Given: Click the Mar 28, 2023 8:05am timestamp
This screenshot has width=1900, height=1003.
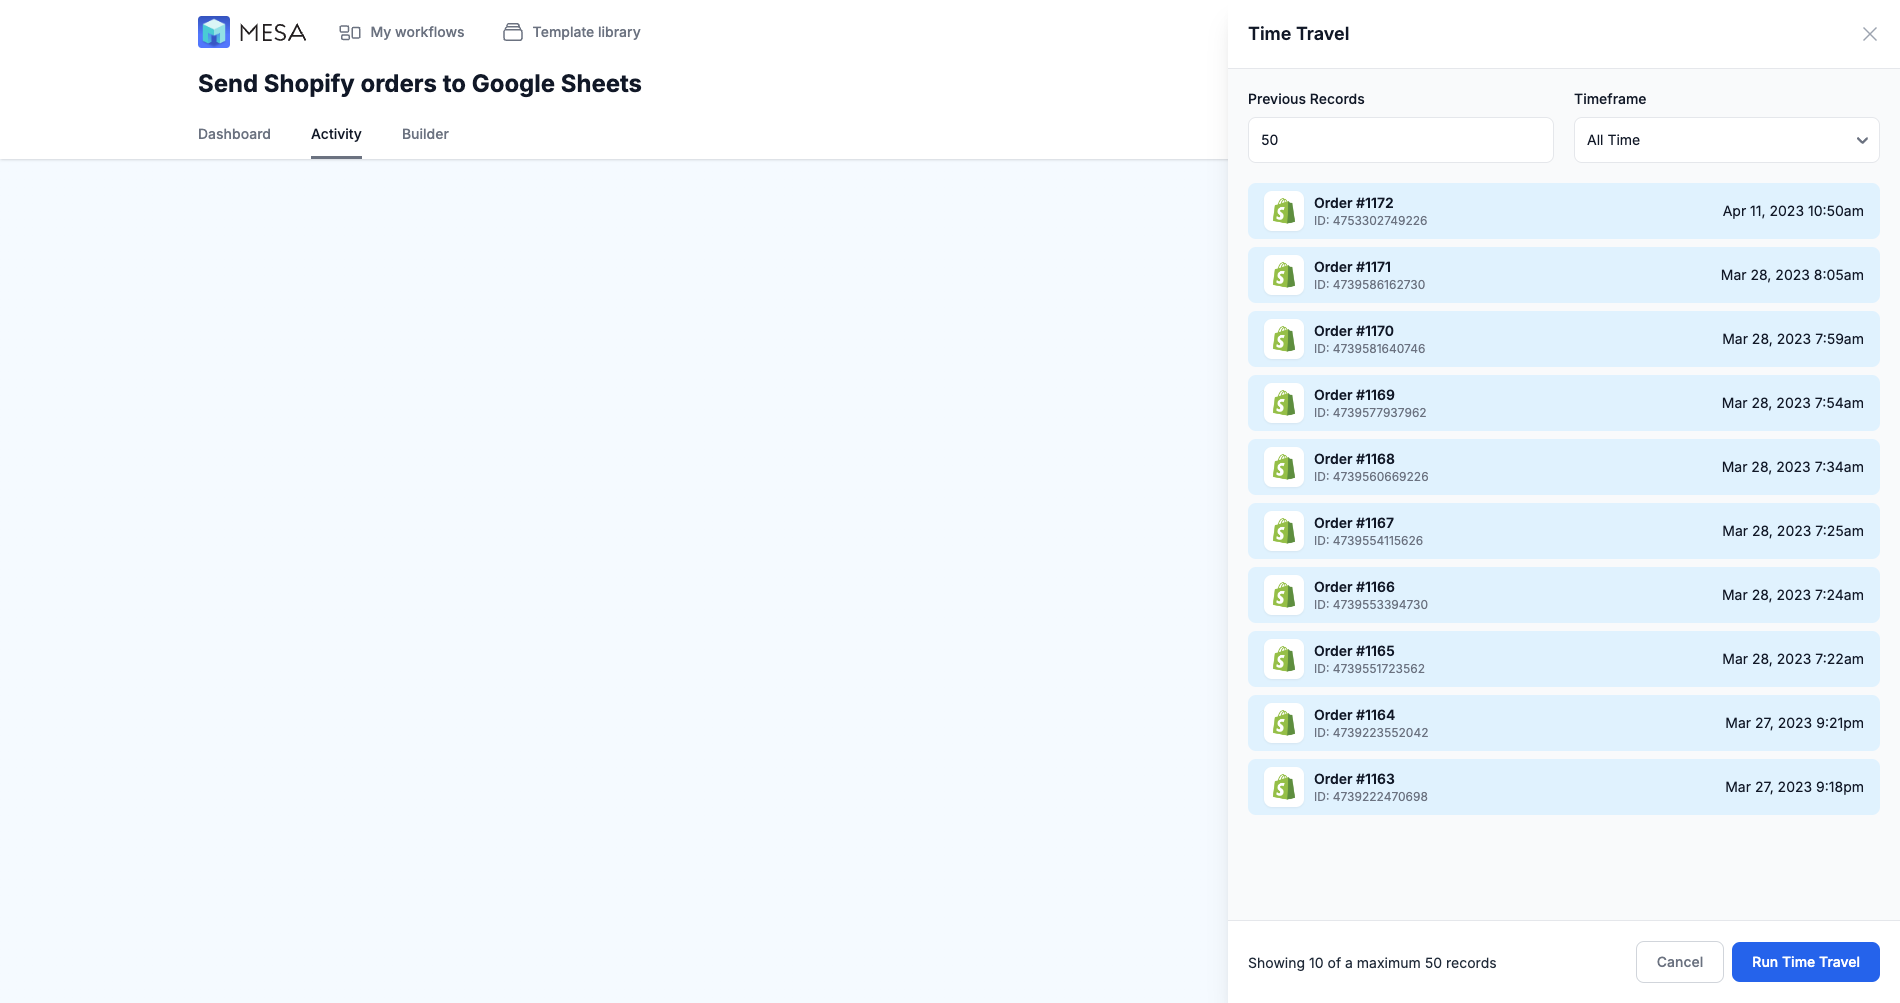Looking at the screenshot, I should click(x=1792, y=275).
